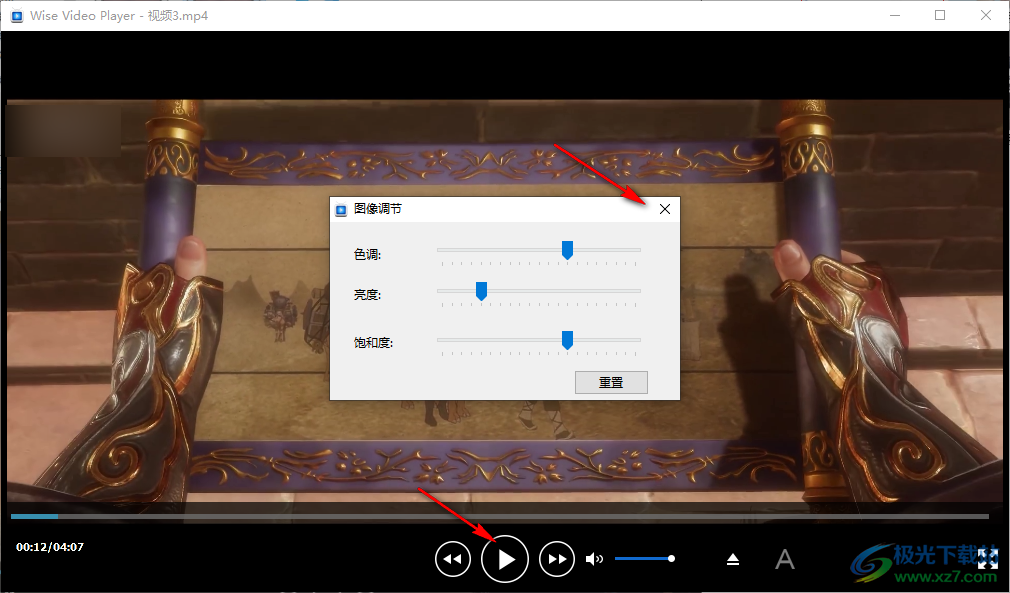Click the 图像调节 dialog title icon
The width and height of the screenshot is (1010, 593).
pos(341,209)
